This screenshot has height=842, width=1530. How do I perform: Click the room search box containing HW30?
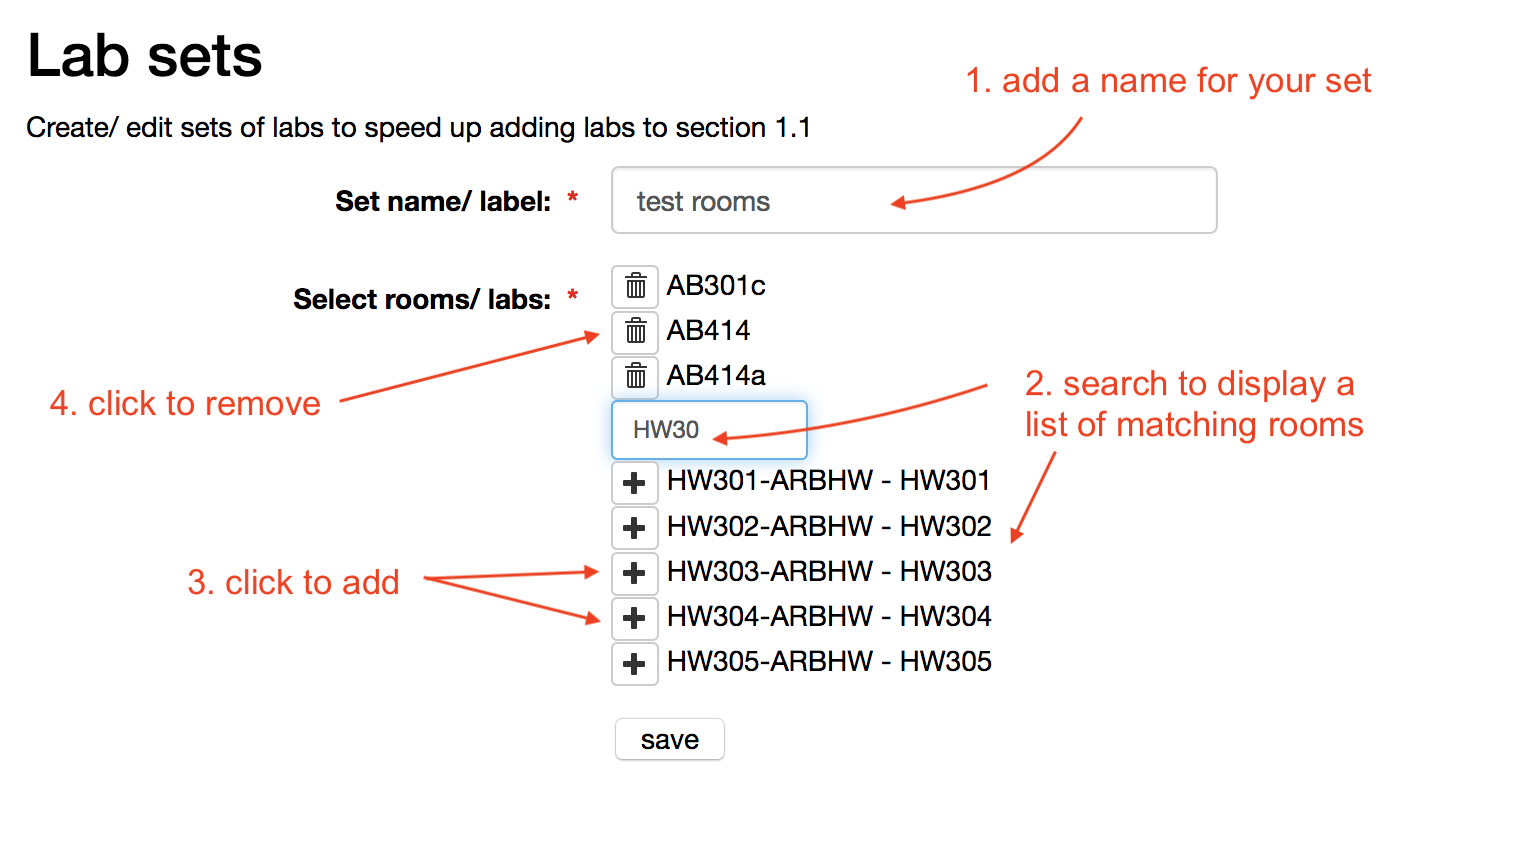tap(708, 430)
